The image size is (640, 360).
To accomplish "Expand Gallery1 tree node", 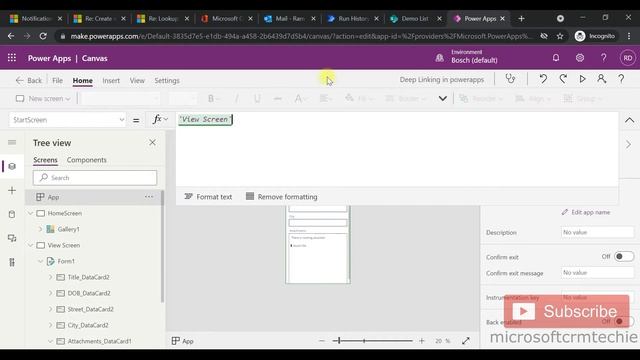I will pos(40,229).
